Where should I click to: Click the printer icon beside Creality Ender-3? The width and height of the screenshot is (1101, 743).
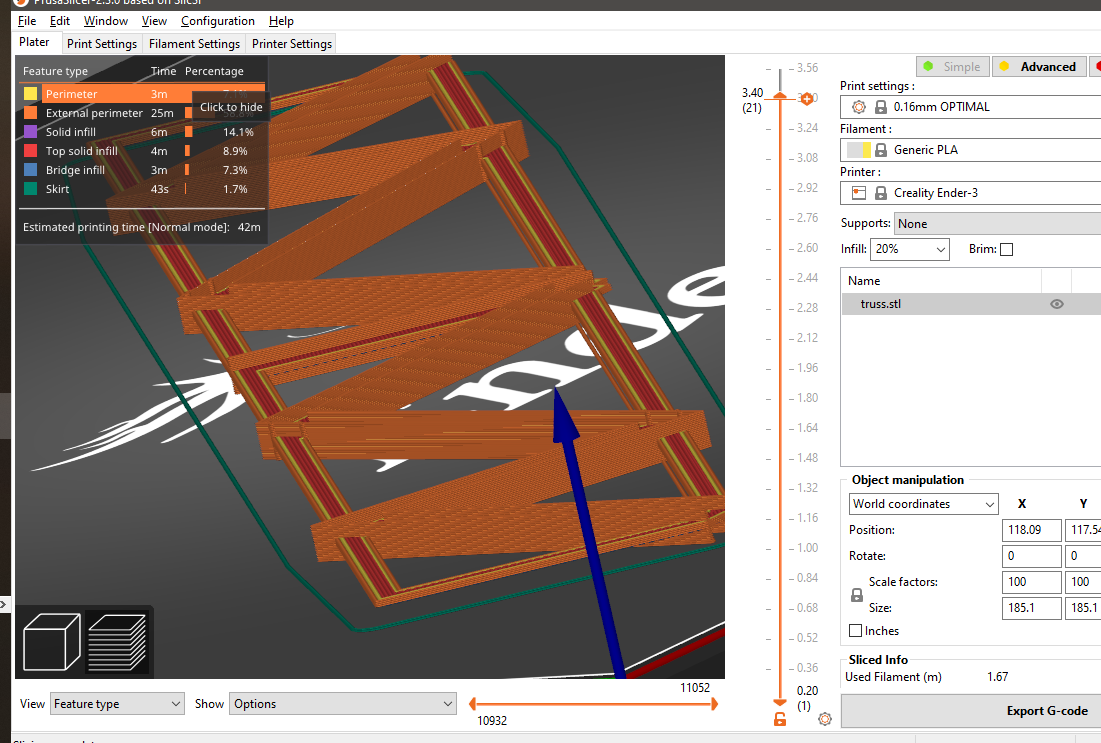[858, 192]
